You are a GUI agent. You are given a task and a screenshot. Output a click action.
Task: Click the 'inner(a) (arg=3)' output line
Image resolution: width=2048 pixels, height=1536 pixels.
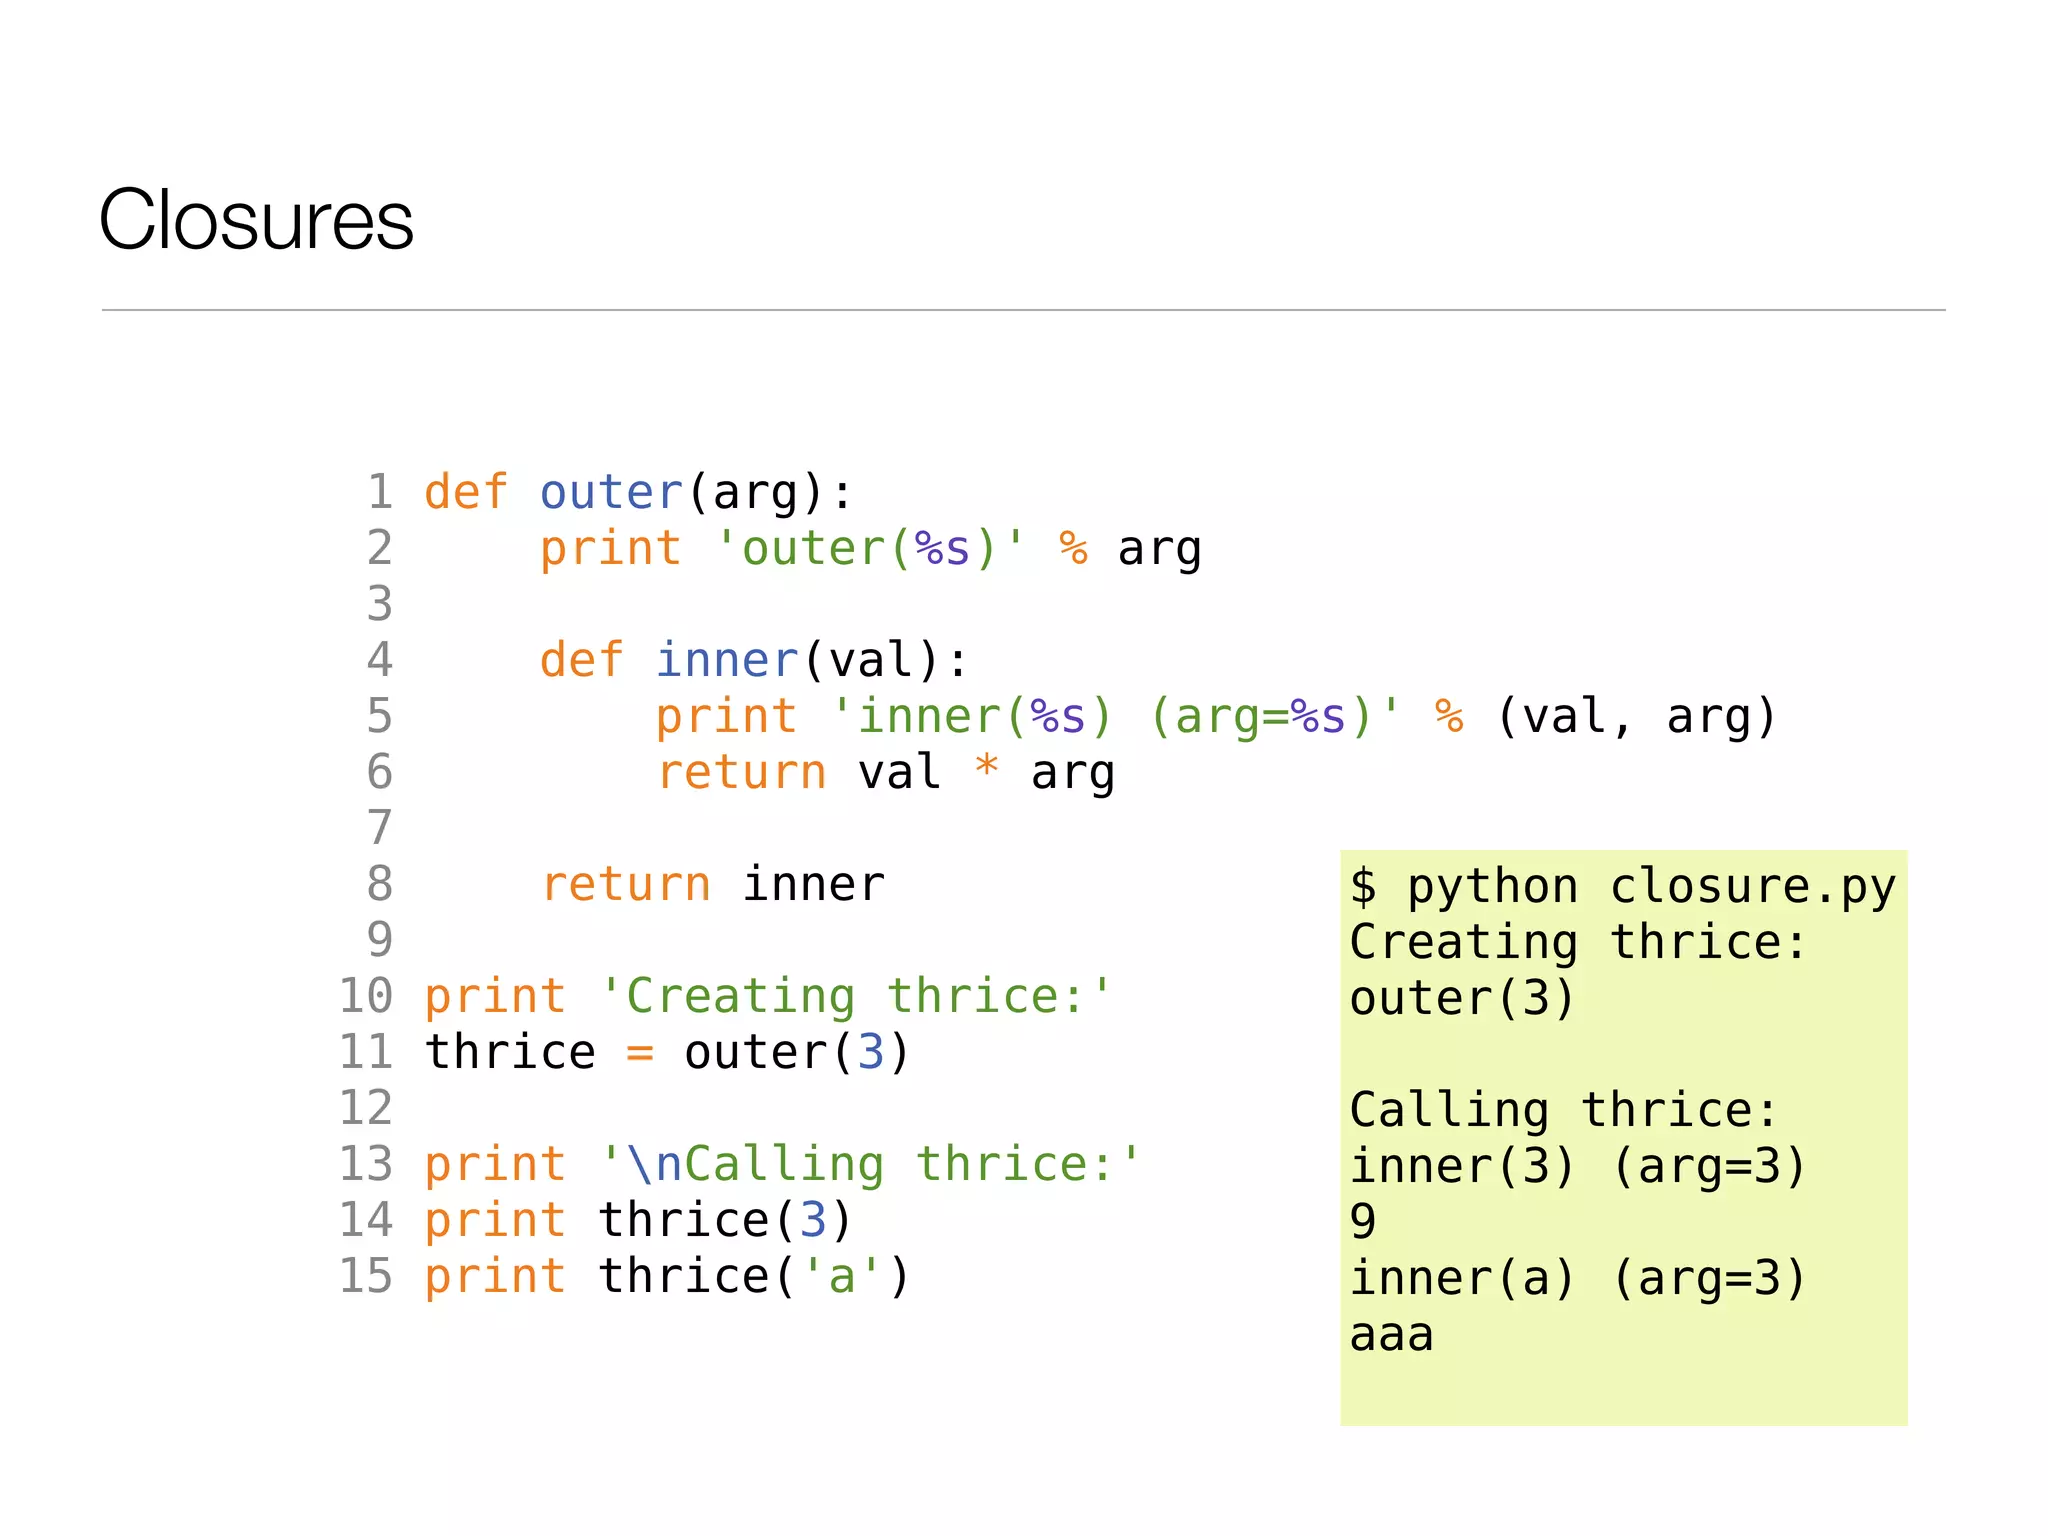click(1578, 1279)
